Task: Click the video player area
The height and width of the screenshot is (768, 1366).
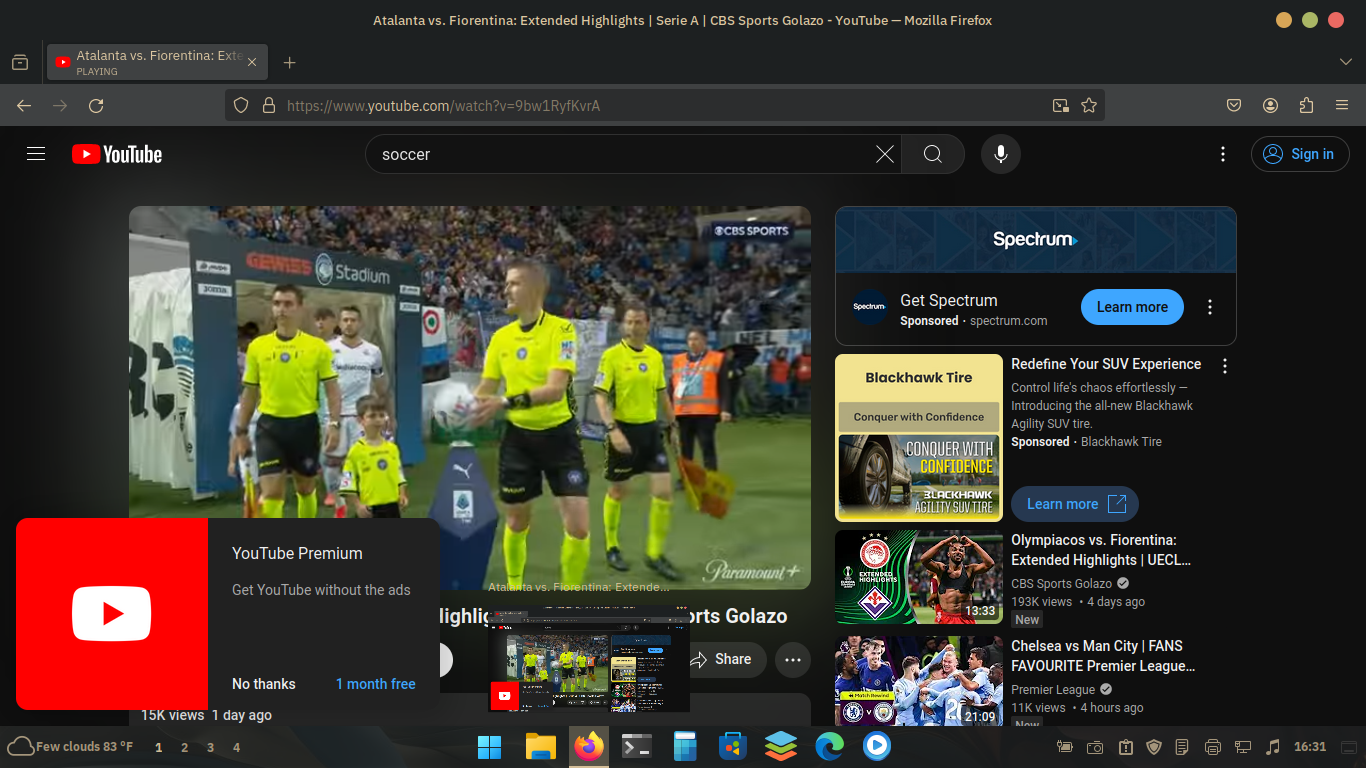Action: click(470, 398)
